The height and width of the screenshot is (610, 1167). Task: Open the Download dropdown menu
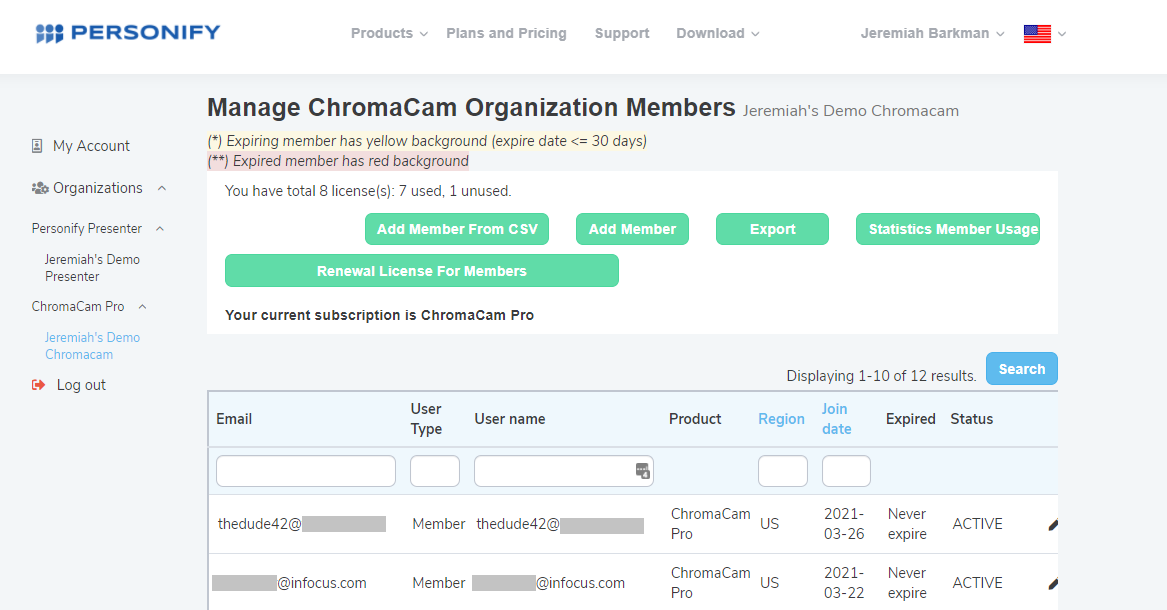coord(717,33)
